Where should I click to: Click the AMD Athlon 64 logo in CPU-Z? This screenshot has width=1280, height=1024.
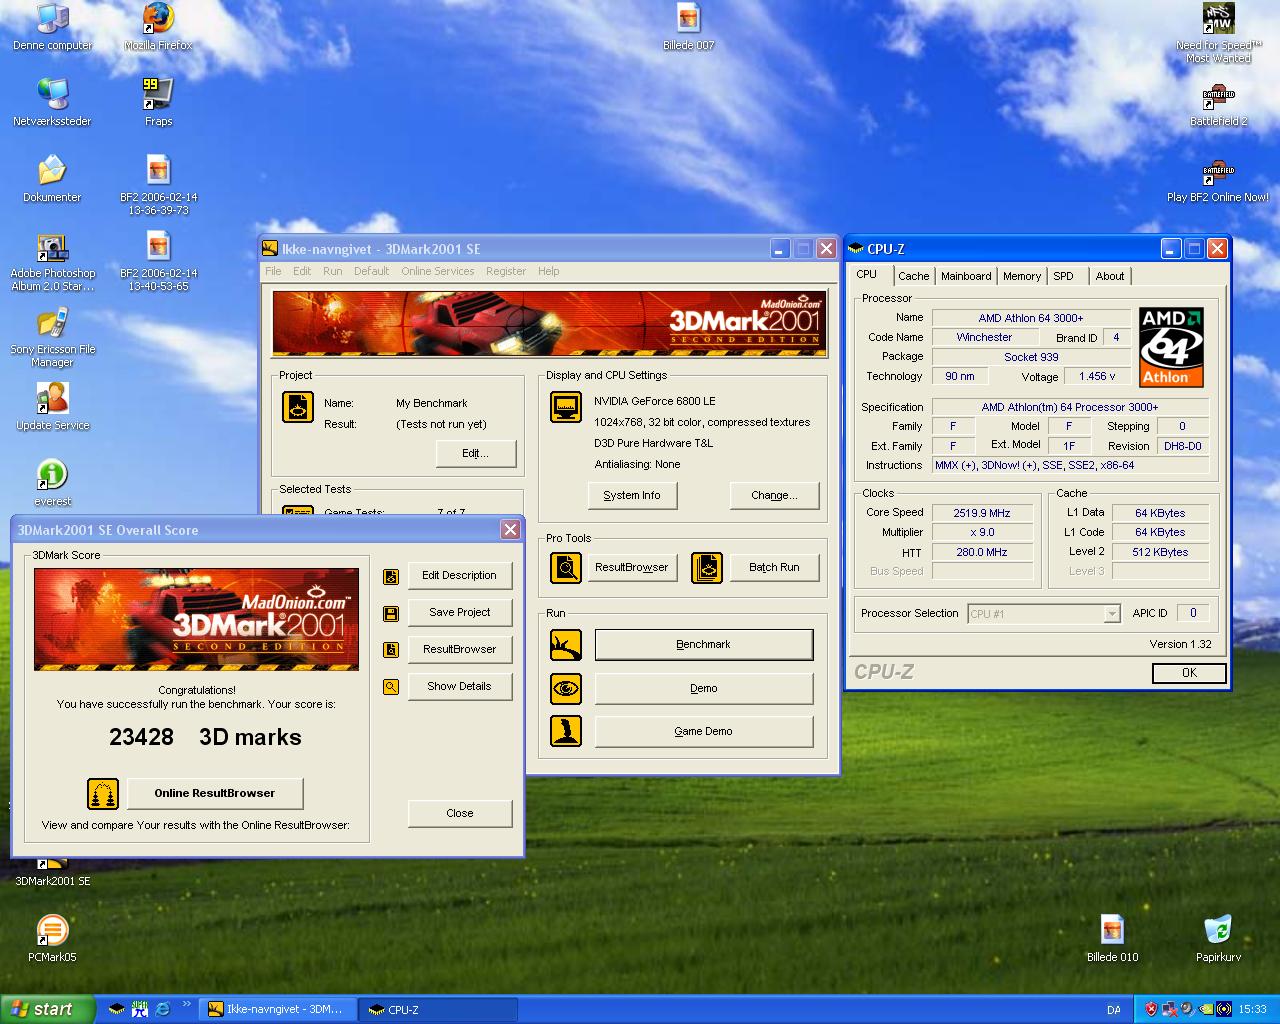click(1171, 347)
